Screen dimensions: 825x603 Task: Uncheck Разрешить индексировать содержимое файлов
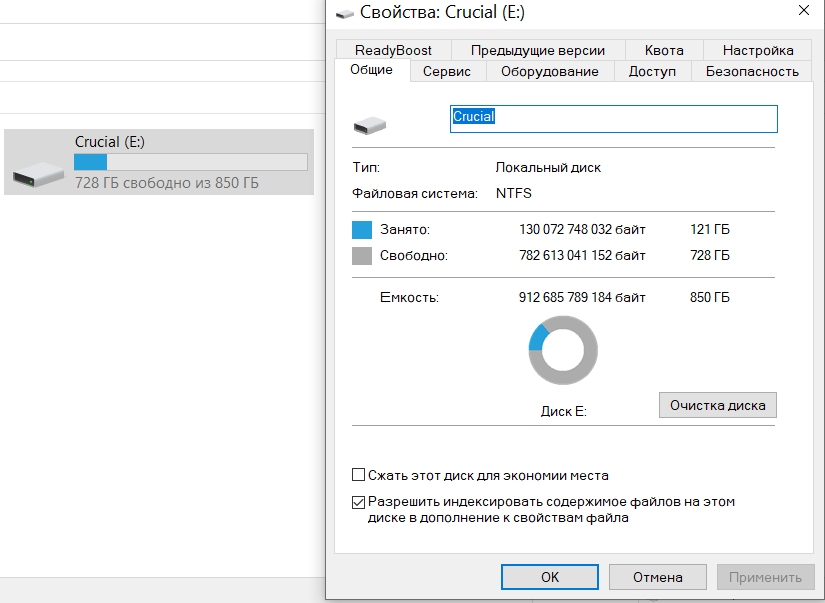pyautogui.click(x=358, y=502)
